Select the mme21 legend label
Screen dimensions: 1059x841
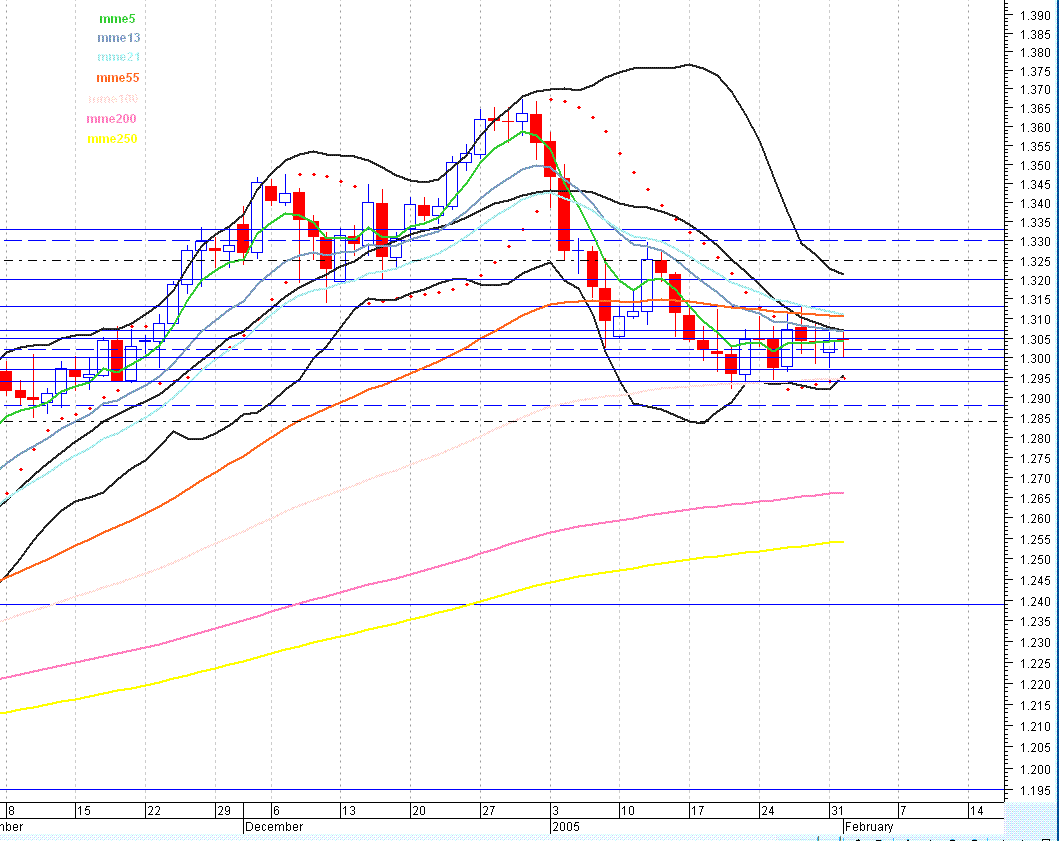click(118, 57)
